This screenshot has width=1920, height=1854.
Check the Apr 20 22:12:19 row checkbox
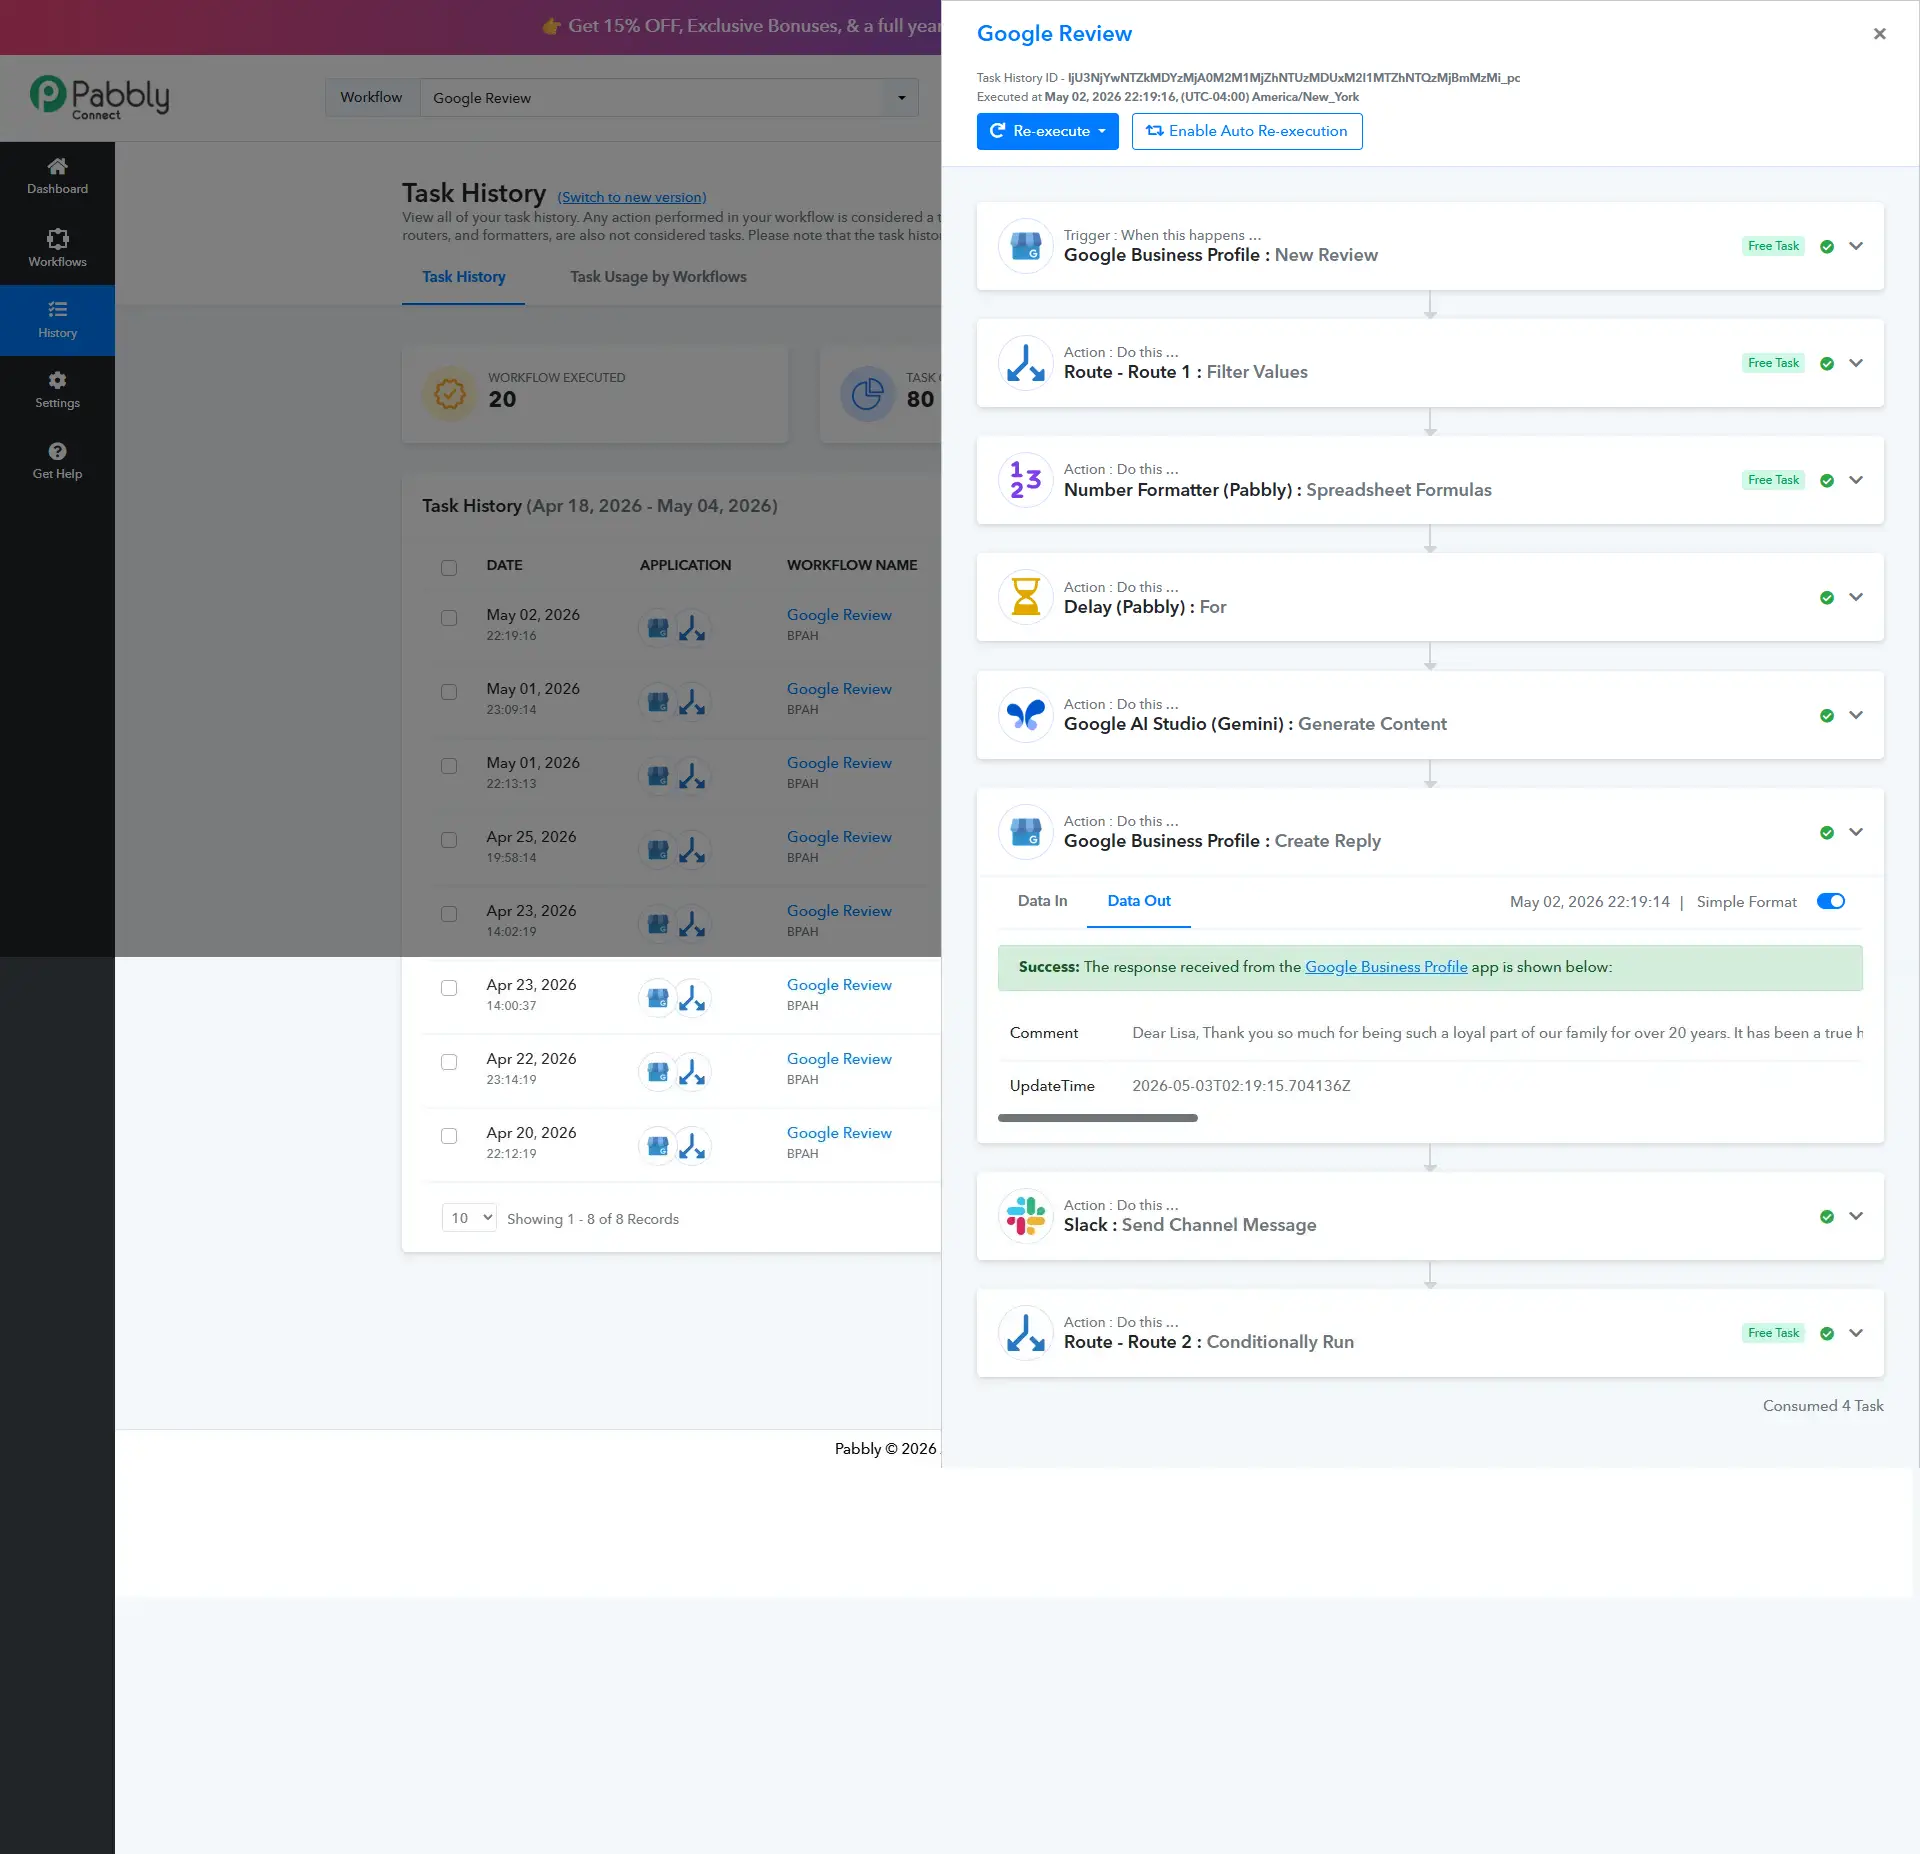(449, 1136)
